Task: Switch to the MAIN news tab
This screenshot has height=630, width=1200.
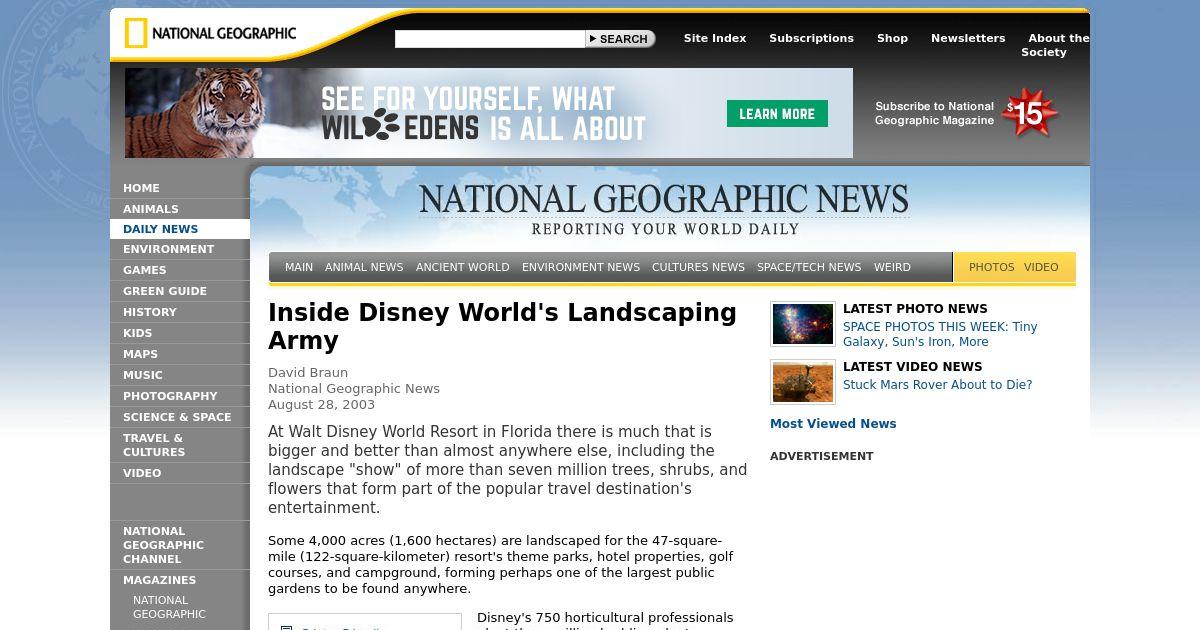Action: (299, 267)
